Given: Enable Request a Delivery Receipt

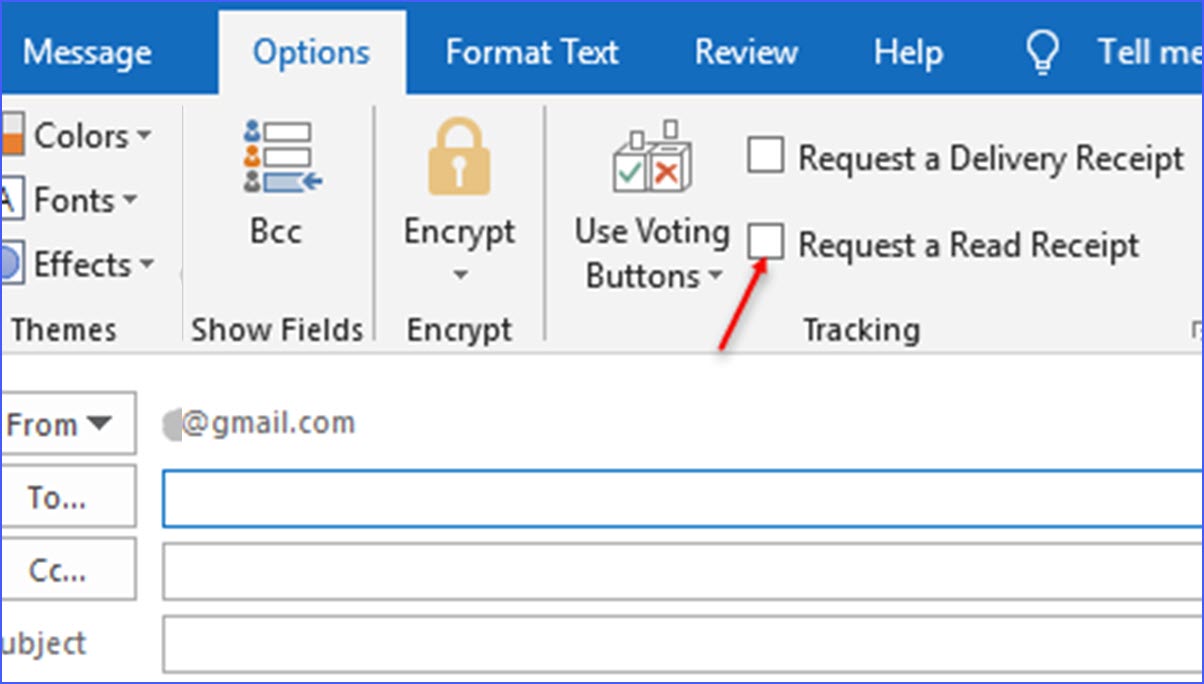Looking at the screenshot, I should [x=765, y=155].
